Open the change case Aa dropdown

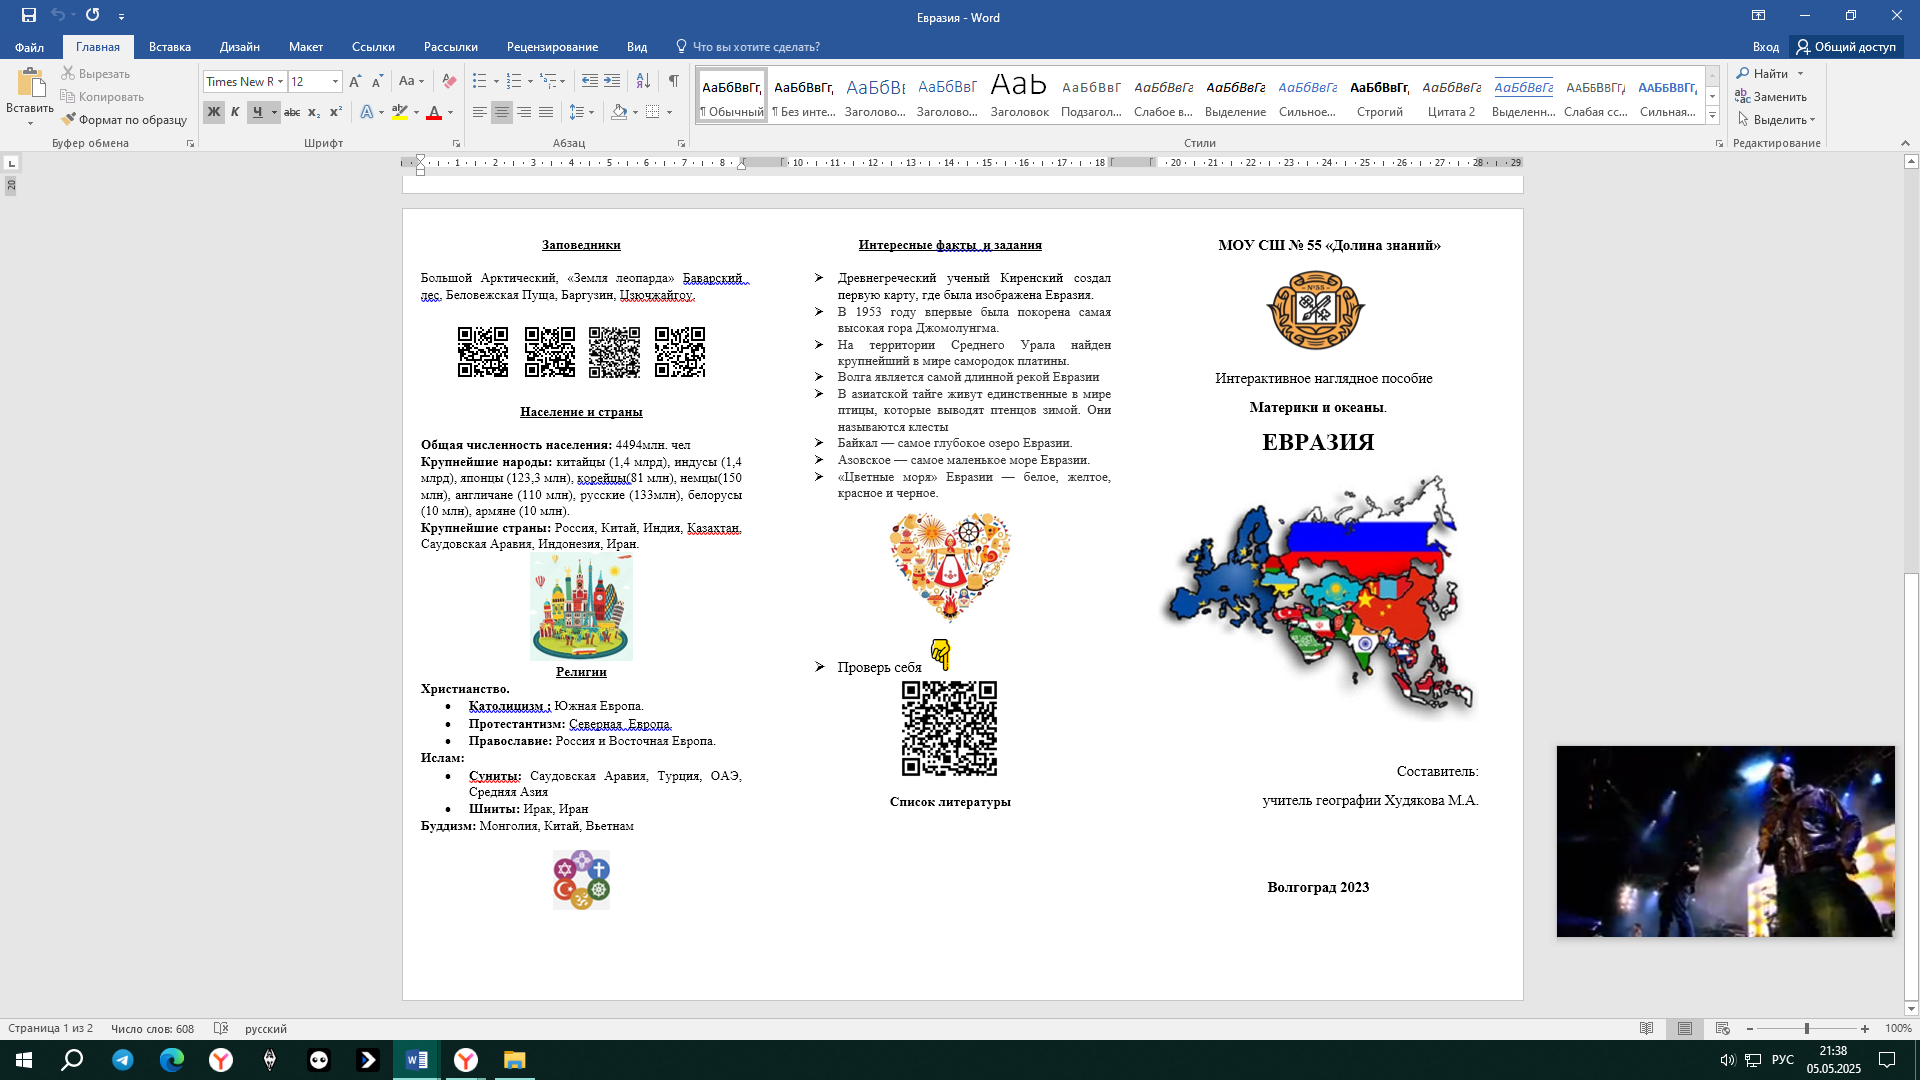(411, 82)
